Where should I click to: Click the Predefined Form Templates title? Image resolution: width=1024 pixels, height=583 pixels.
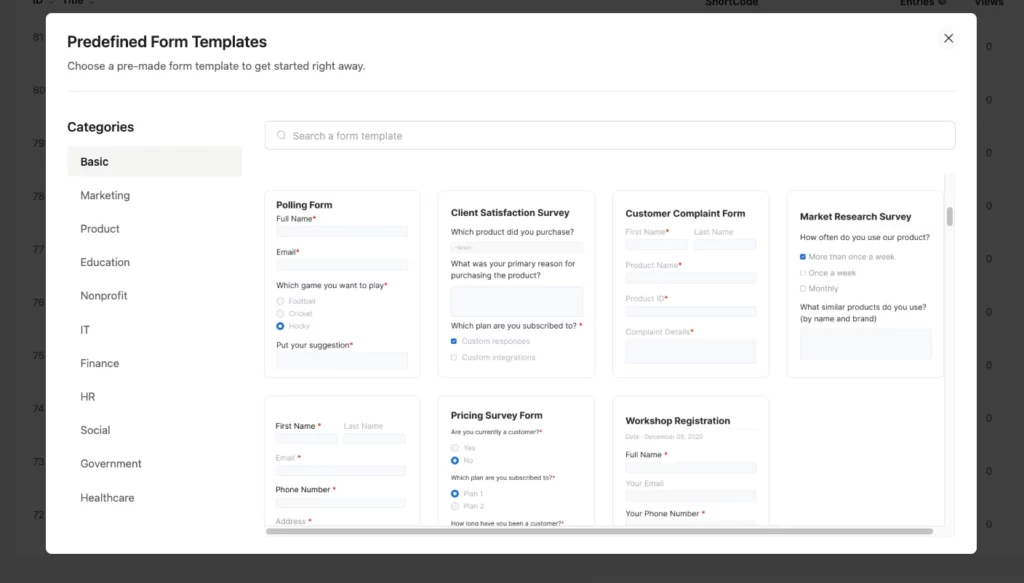(167, 42)
